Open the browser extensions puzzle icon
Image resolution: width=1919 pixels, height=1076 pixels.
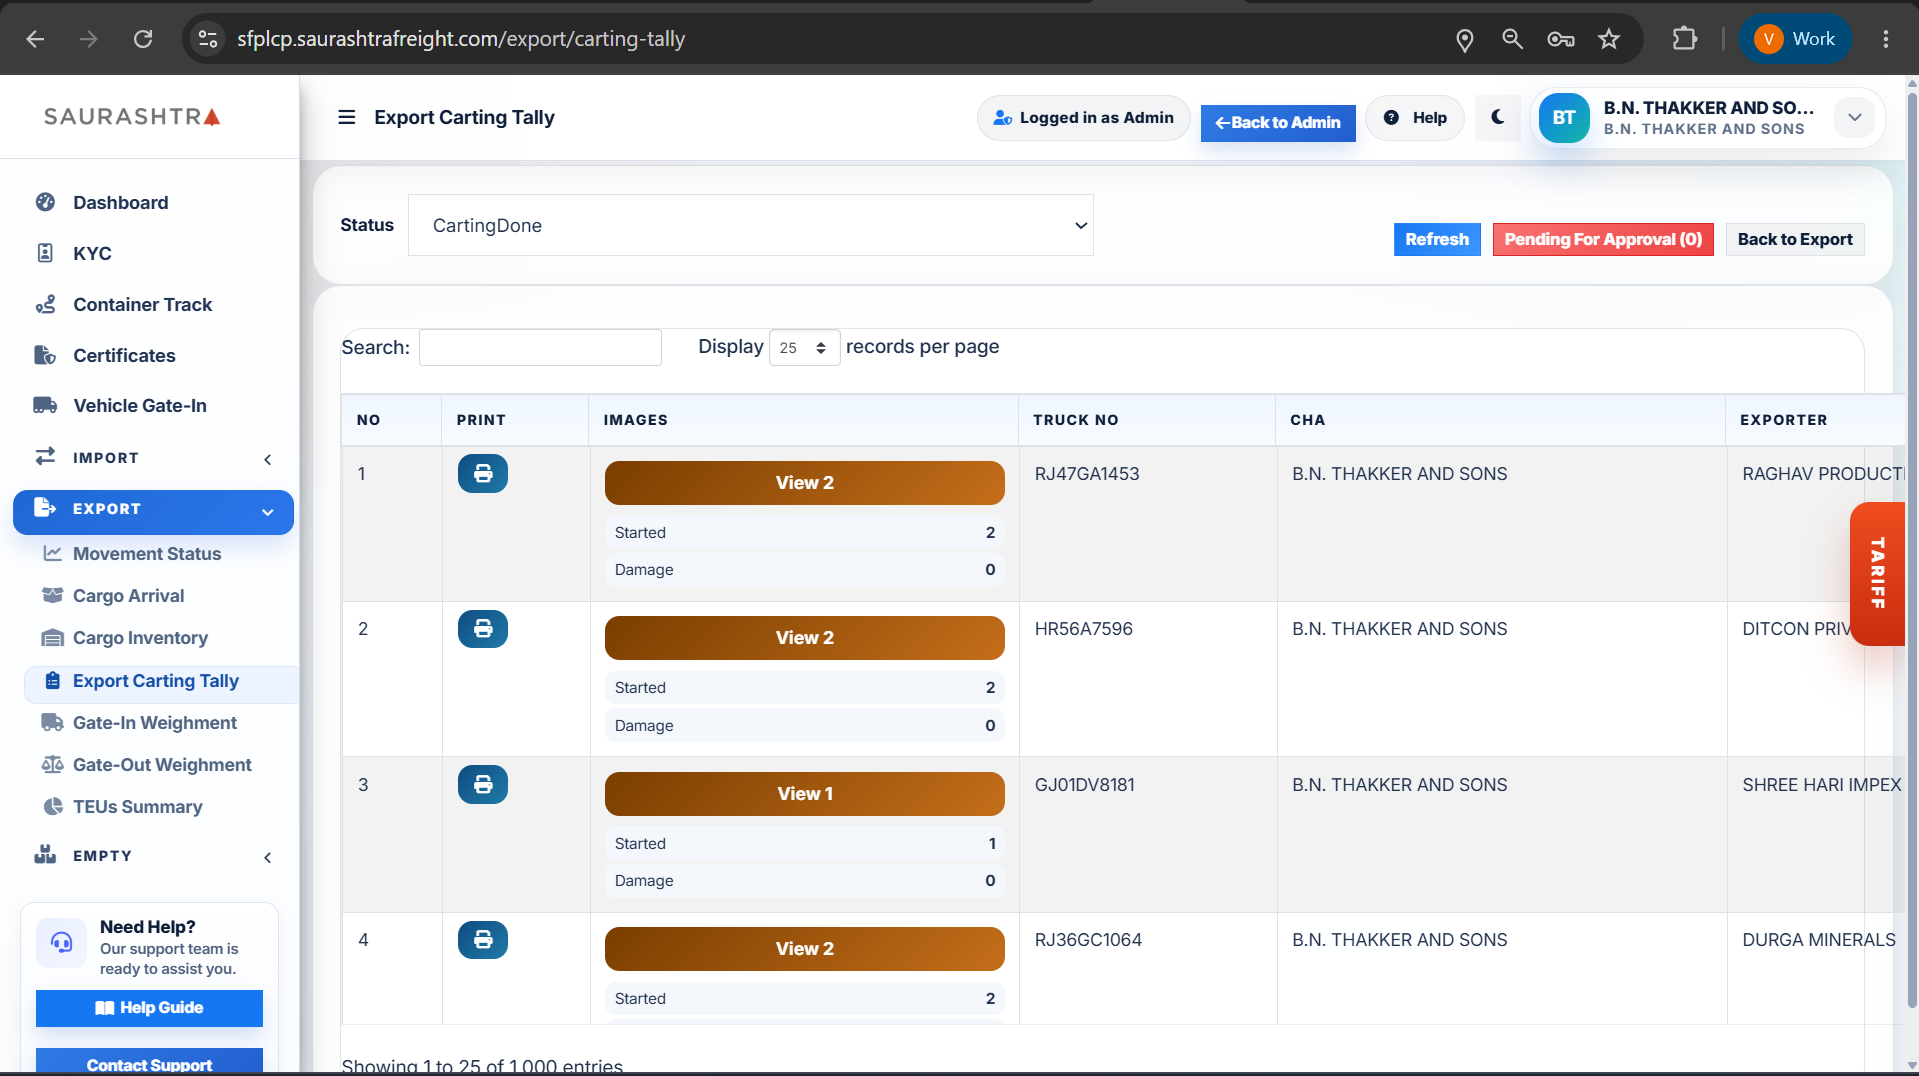(1685, 39)
